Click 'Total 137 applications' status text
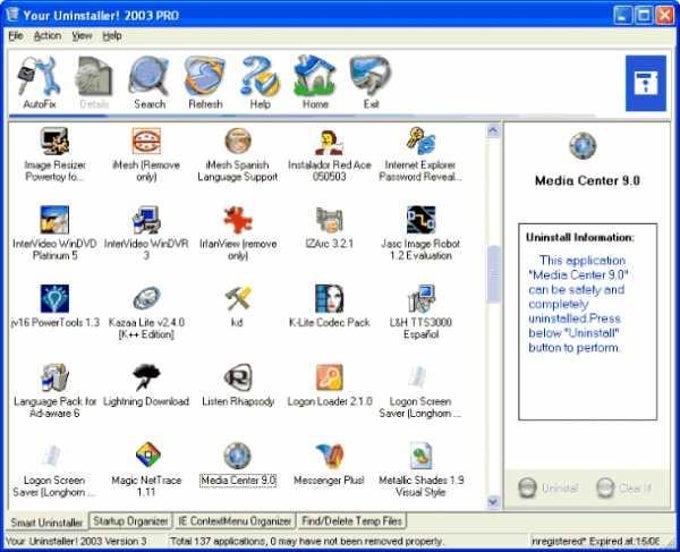The image size is (680, 552). tap(306, 541)
